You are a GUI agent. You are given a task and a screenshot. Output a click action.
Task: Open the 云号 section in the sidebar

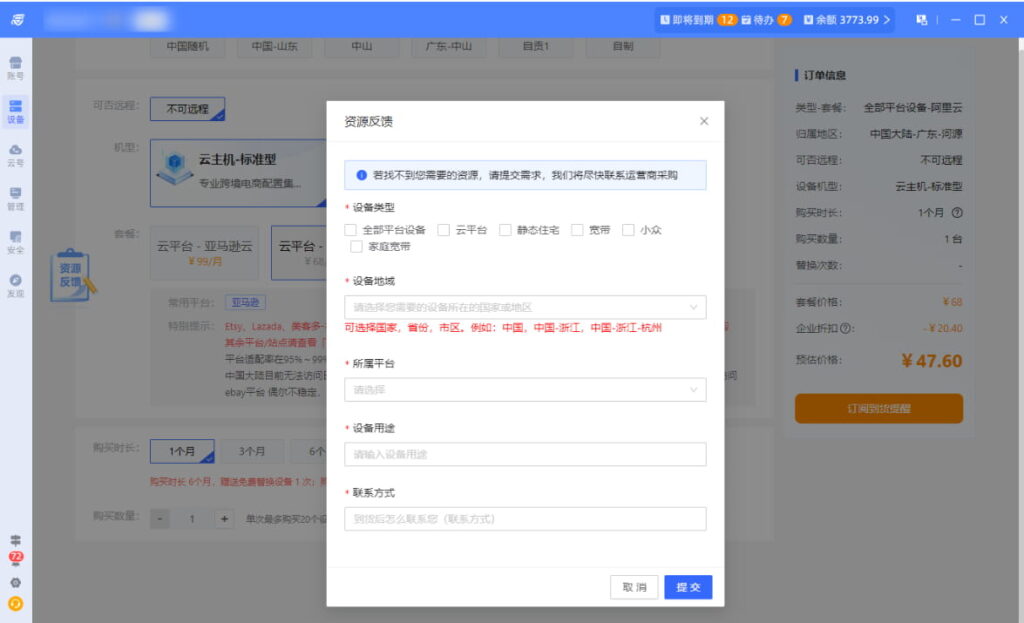[16, 155]
